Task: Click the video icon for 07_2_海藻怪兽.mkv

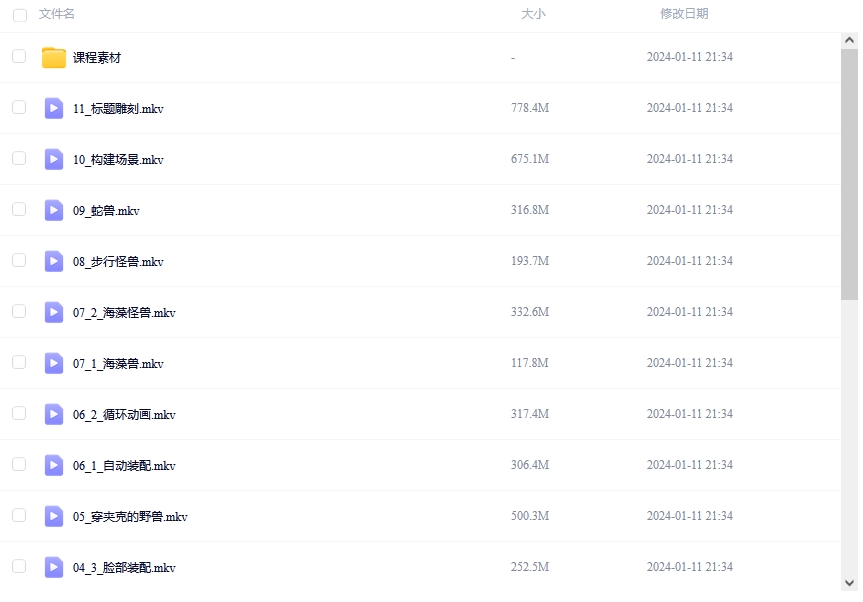Action: tap(54, 313)
